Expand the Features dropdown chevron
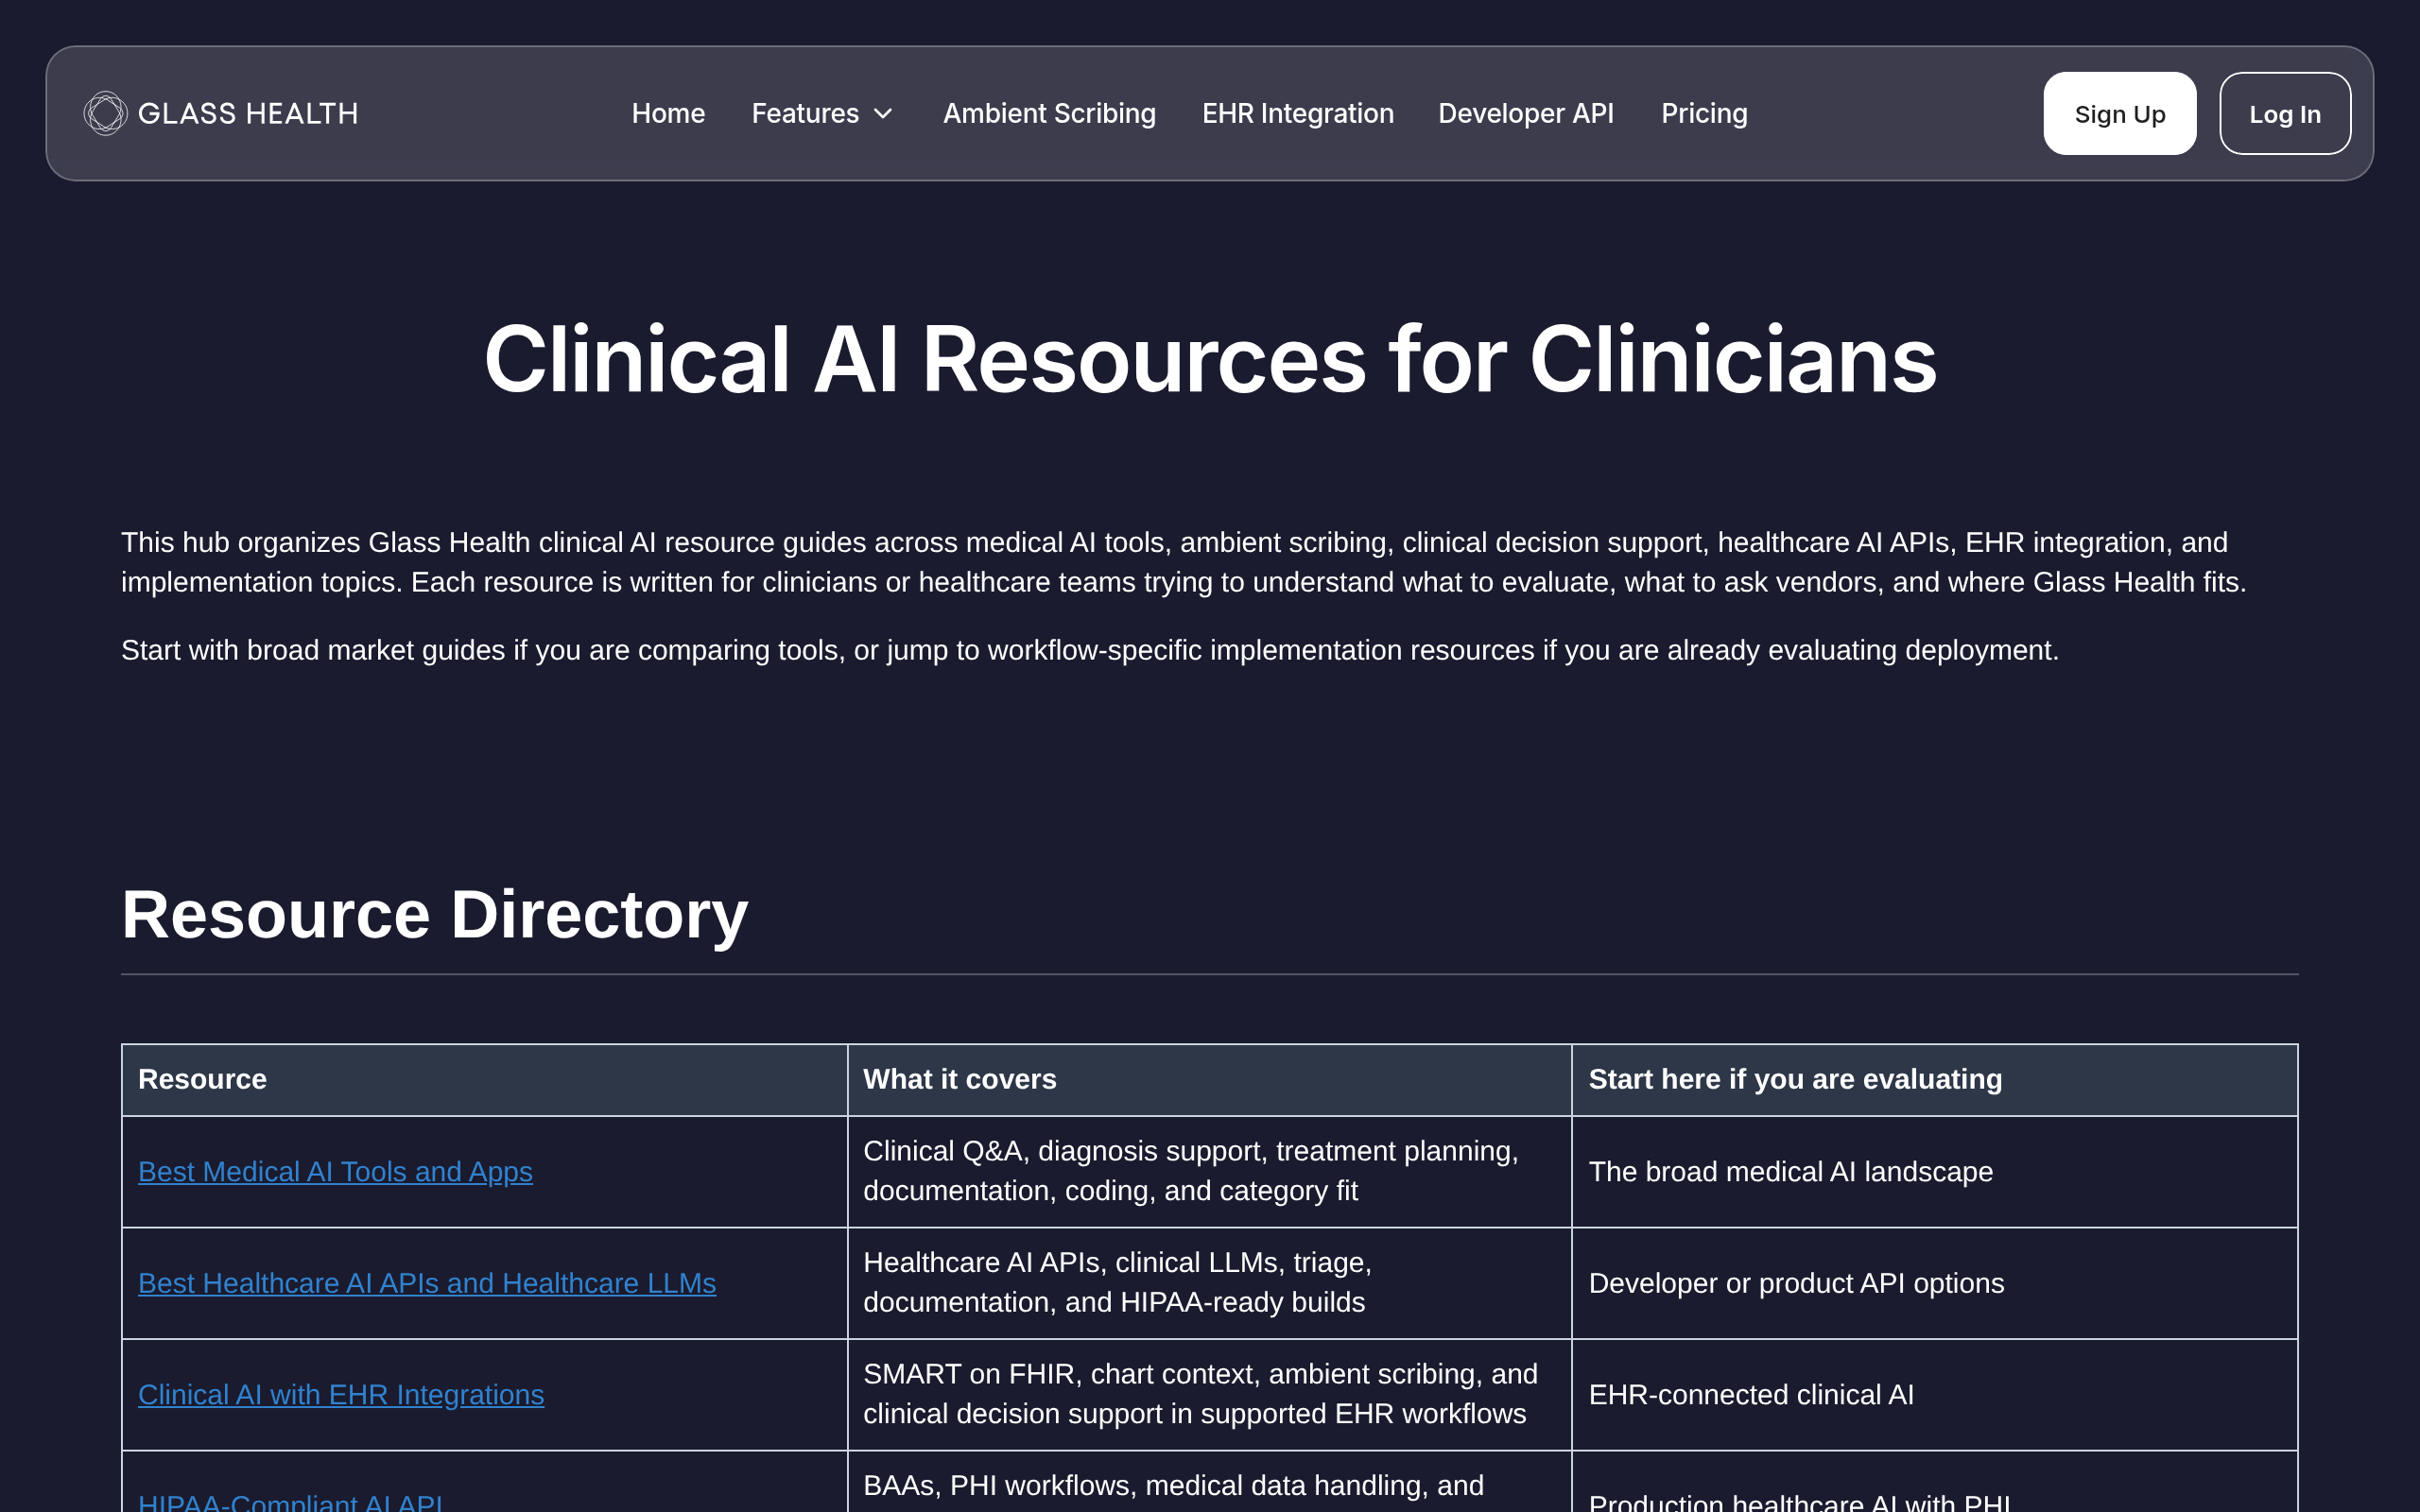This screenshot has width=2420, height=1512. point(883,114)
